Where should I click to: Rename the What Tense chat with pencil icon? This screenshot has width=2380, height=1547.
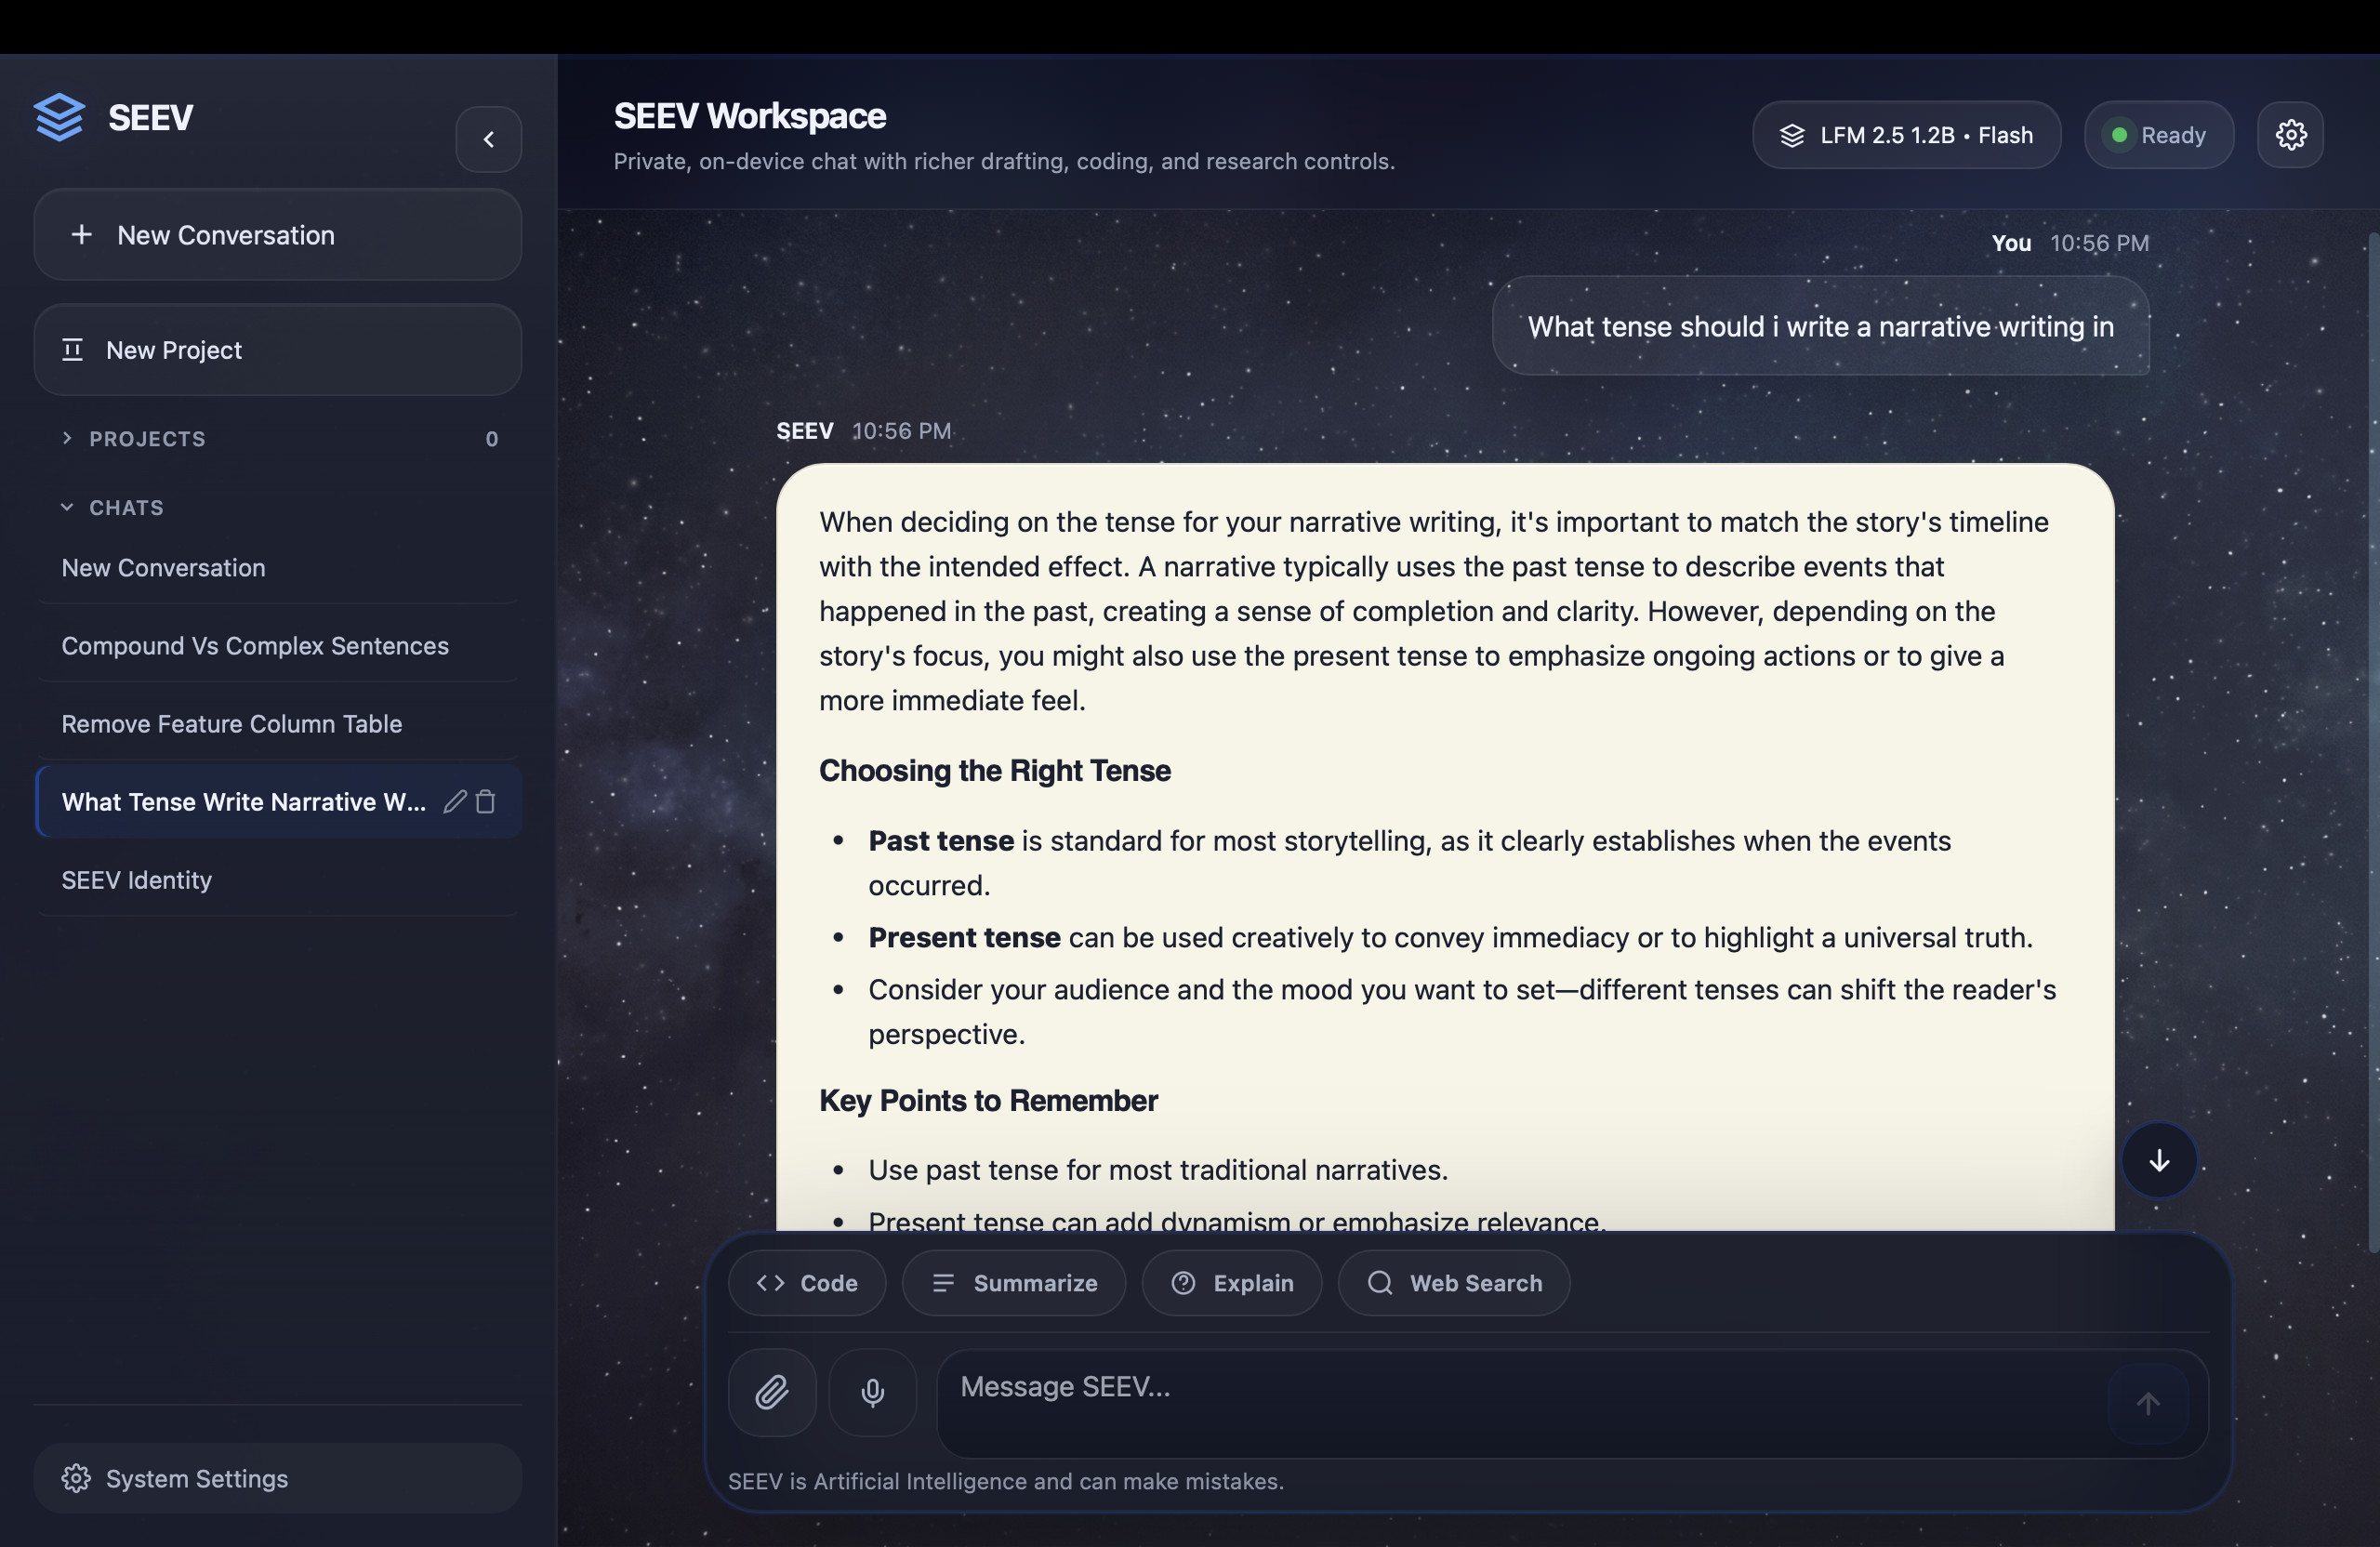[455, 802]
